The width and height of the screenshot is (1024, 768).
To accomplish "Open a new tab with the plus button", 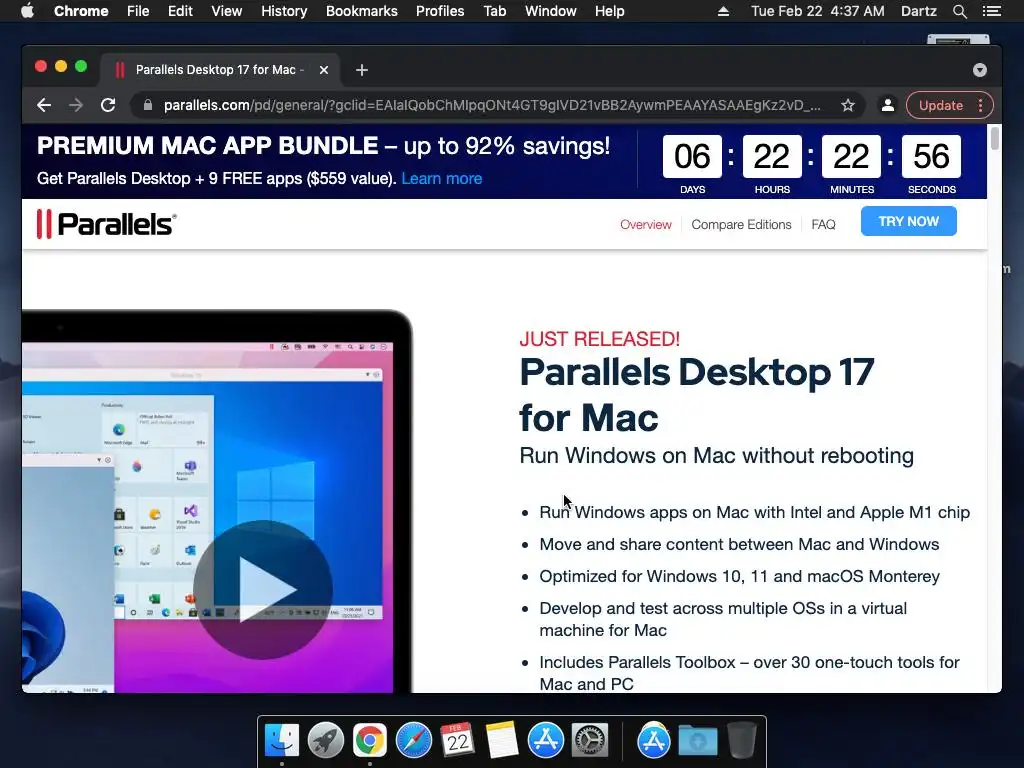I will [362, 70].
